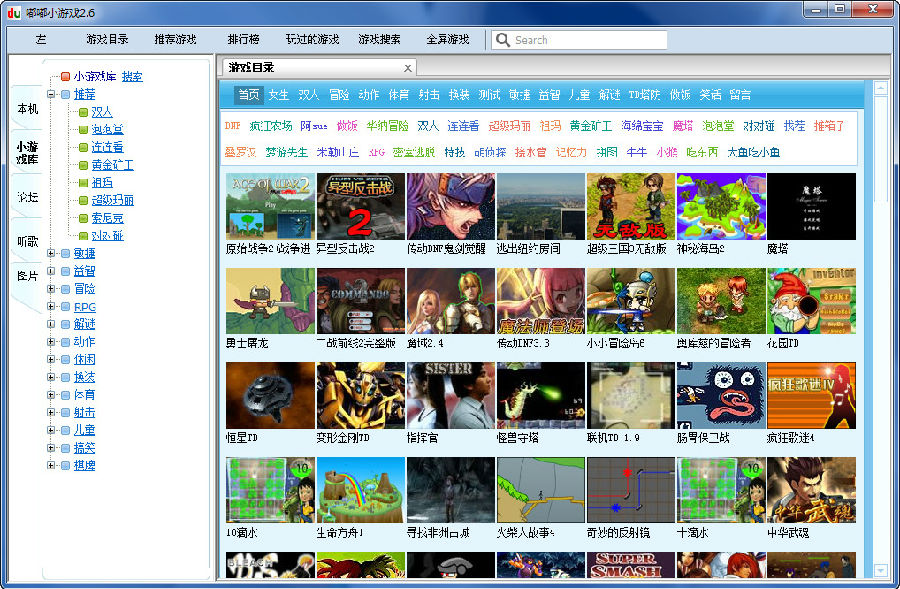
Task: Open the 疯狂农场 tag link
Action: point(271,126)
